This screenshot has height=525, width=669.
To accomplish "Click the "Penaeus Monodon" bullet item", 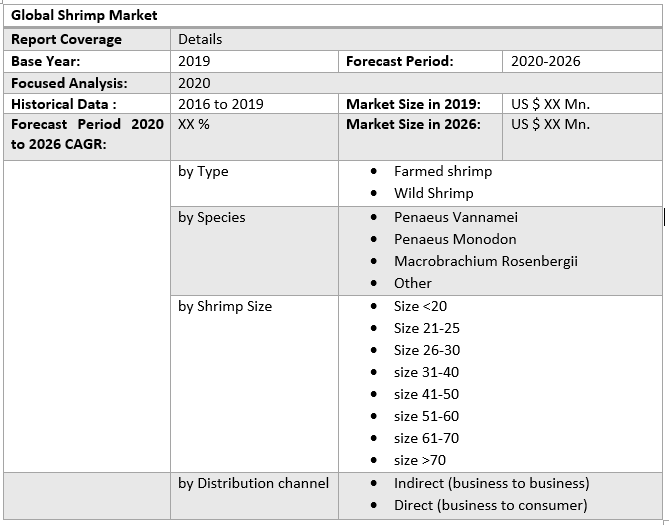I will (x=455, y=239).
